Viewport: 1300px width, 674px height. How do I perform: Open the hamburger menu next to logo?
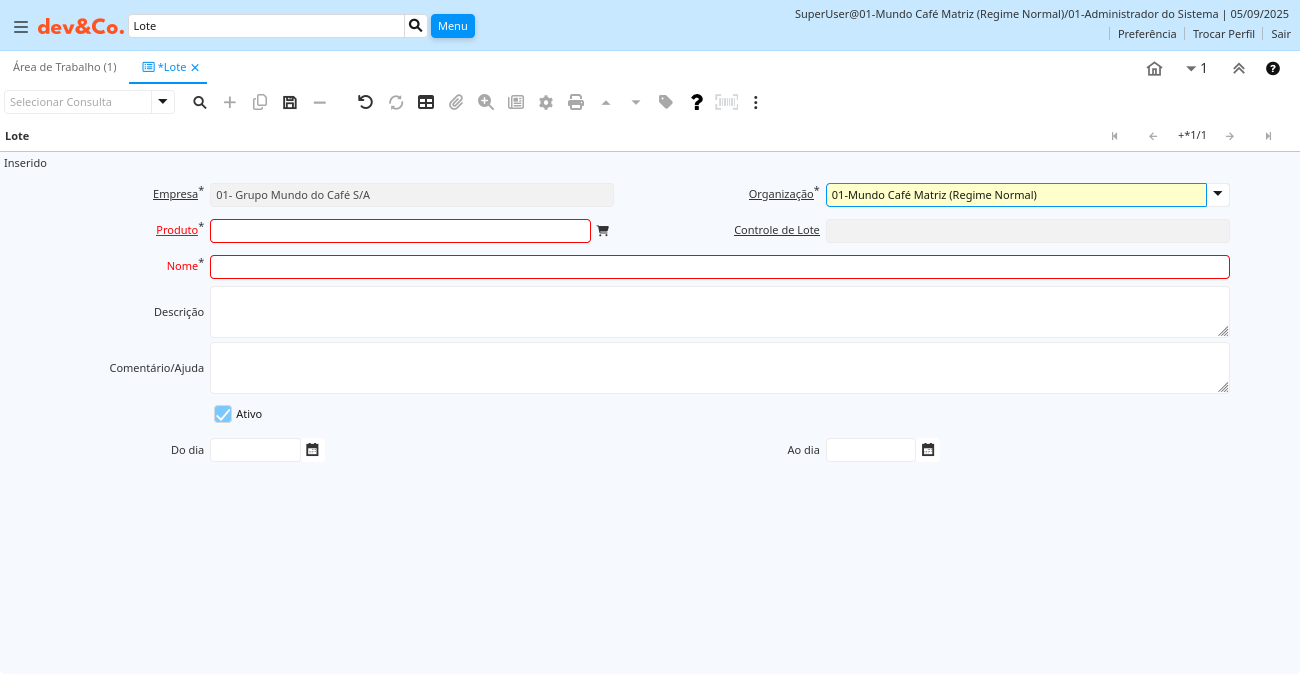coord(20,27)
